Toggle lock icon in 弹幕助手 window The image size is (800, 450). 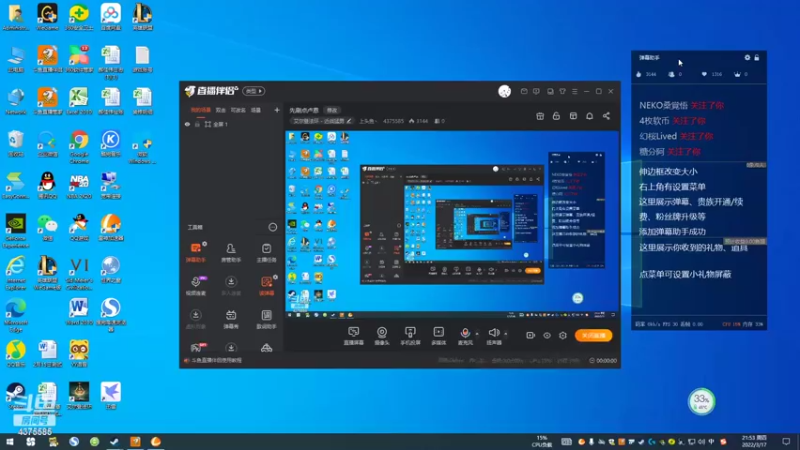click(757, 58)
